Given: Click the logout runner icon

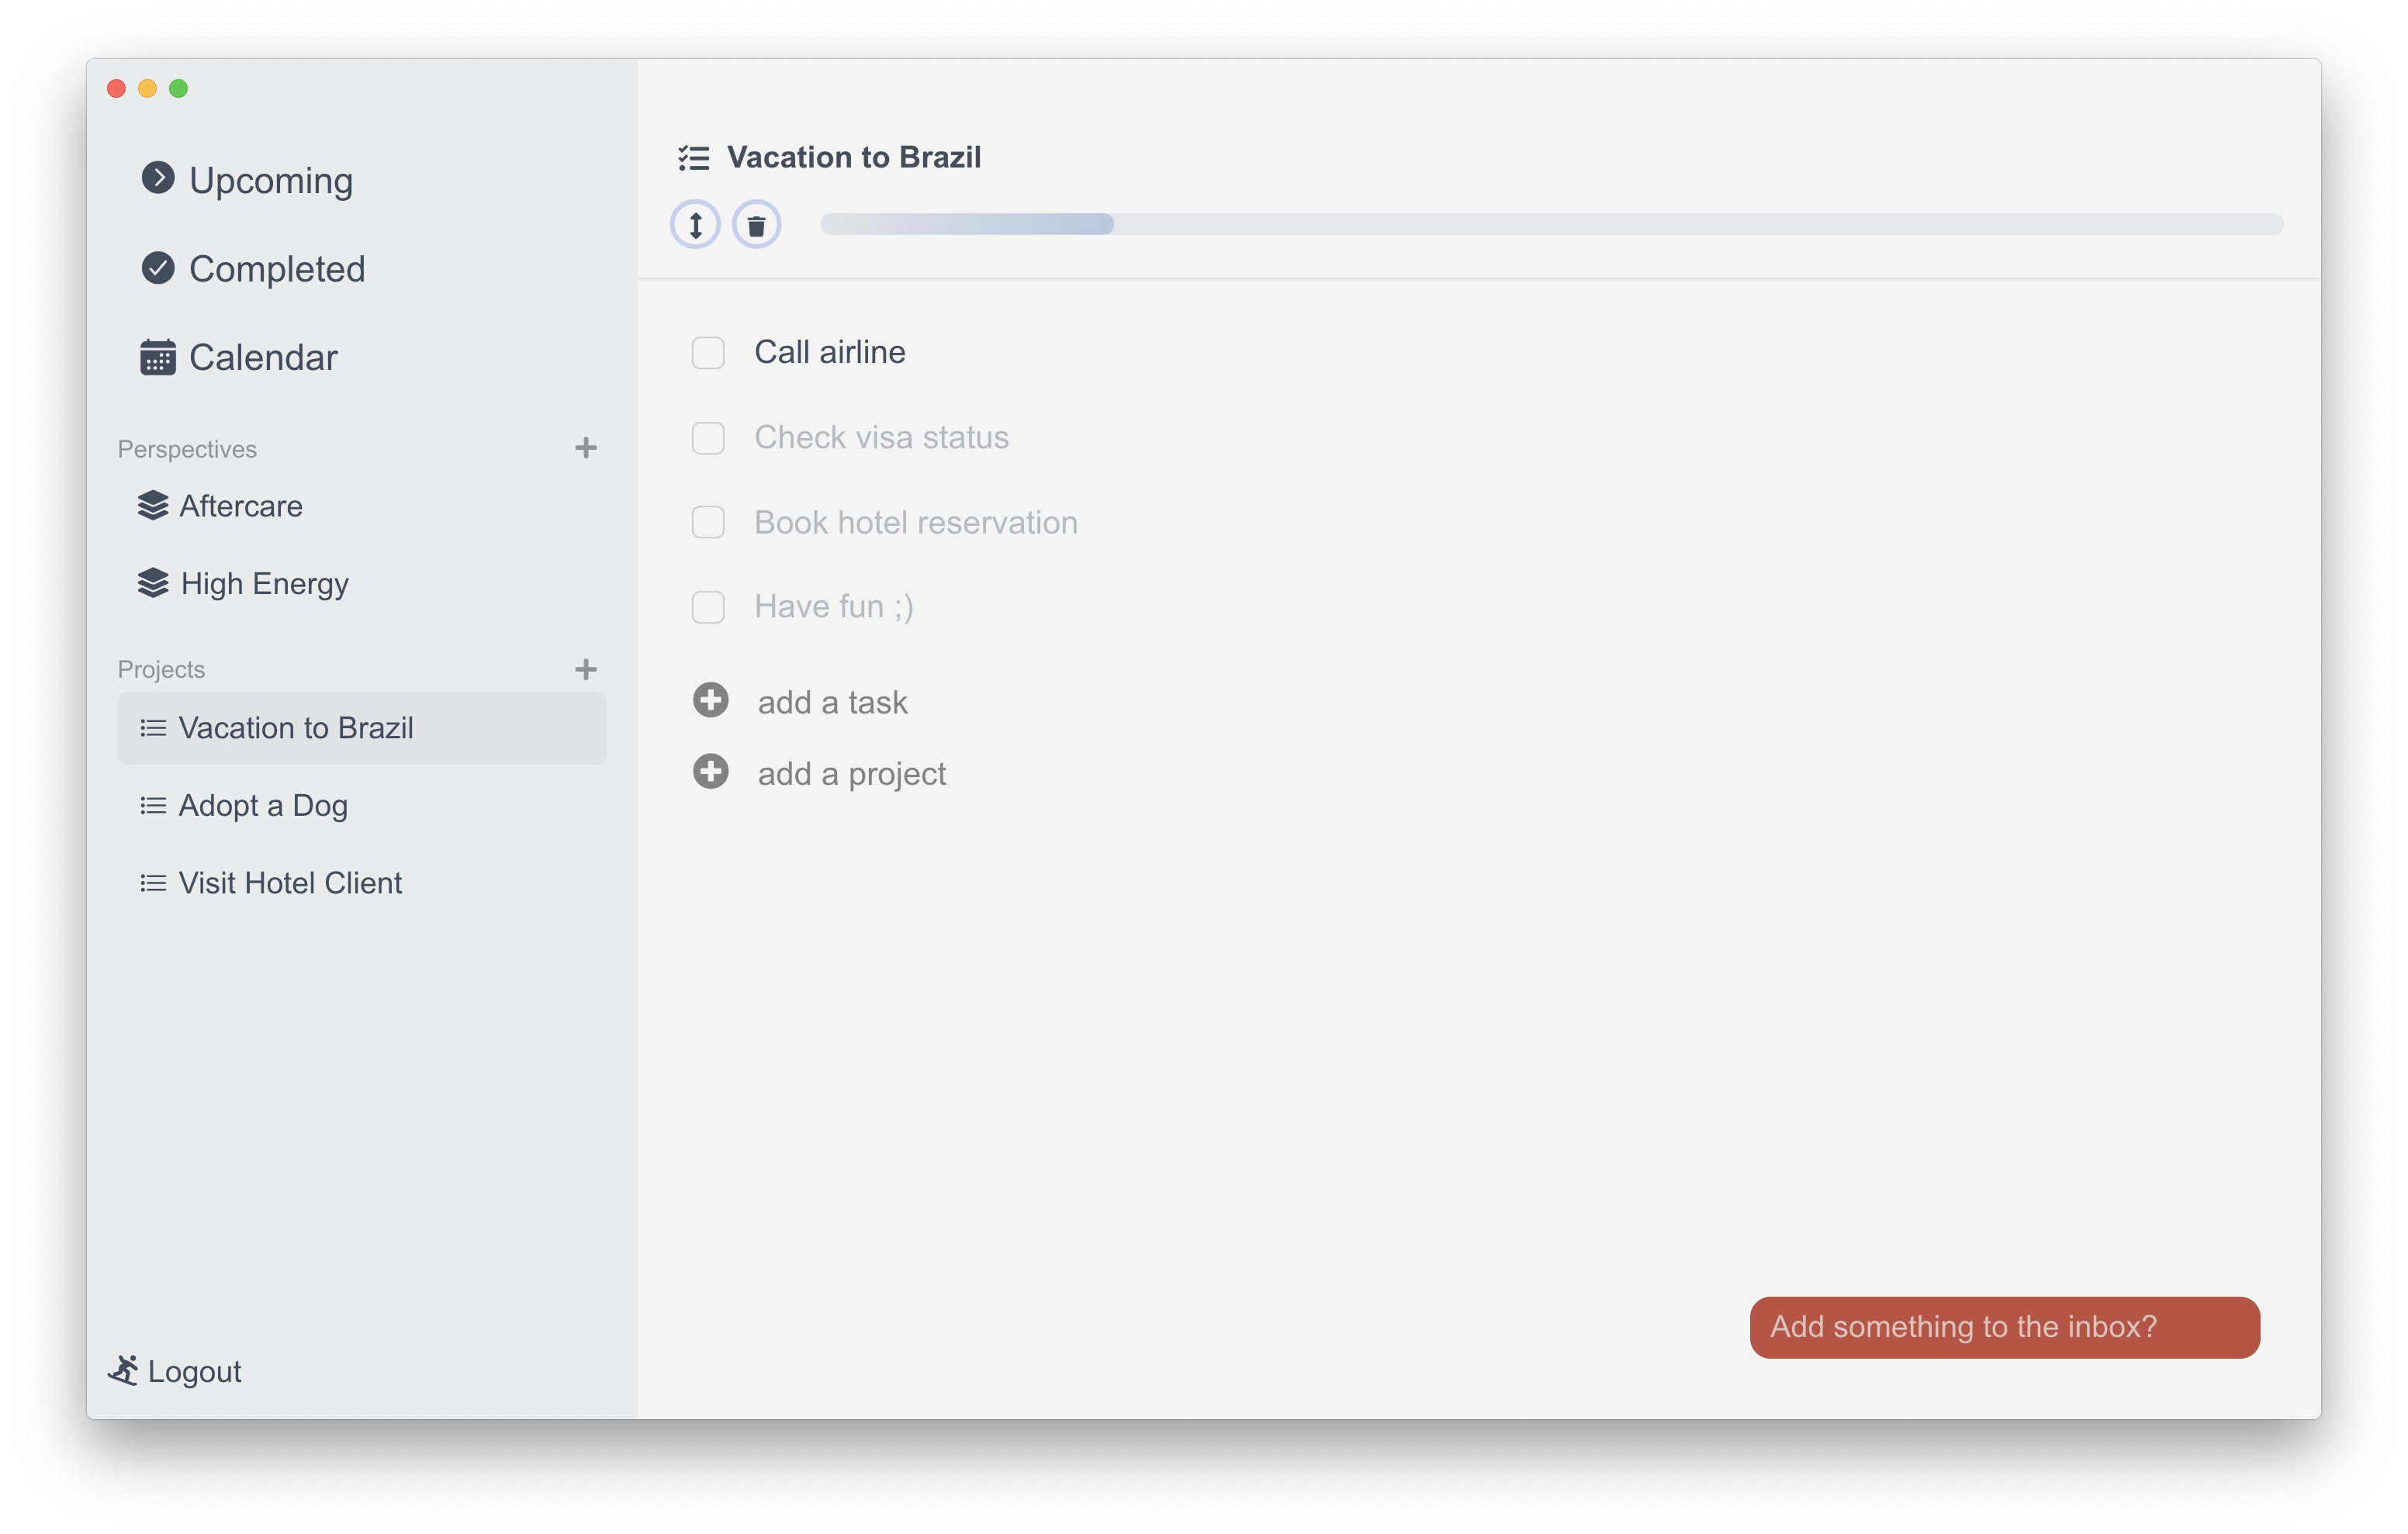Looking at the screenshot, I should click(x=125, y=1371).
